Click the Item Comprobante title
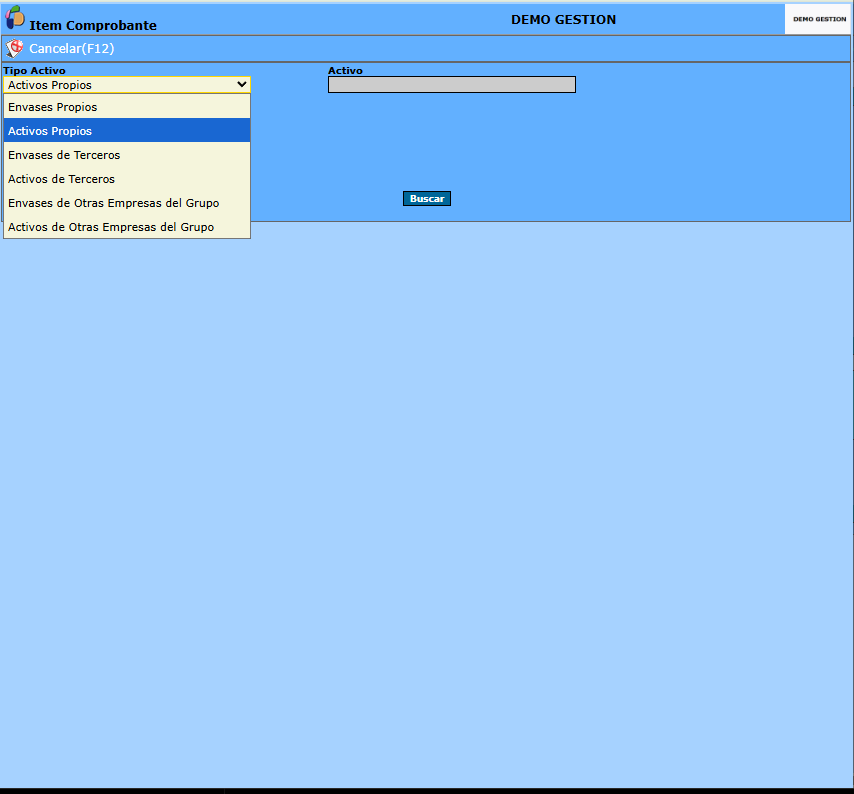 click(x=93, y=25)
